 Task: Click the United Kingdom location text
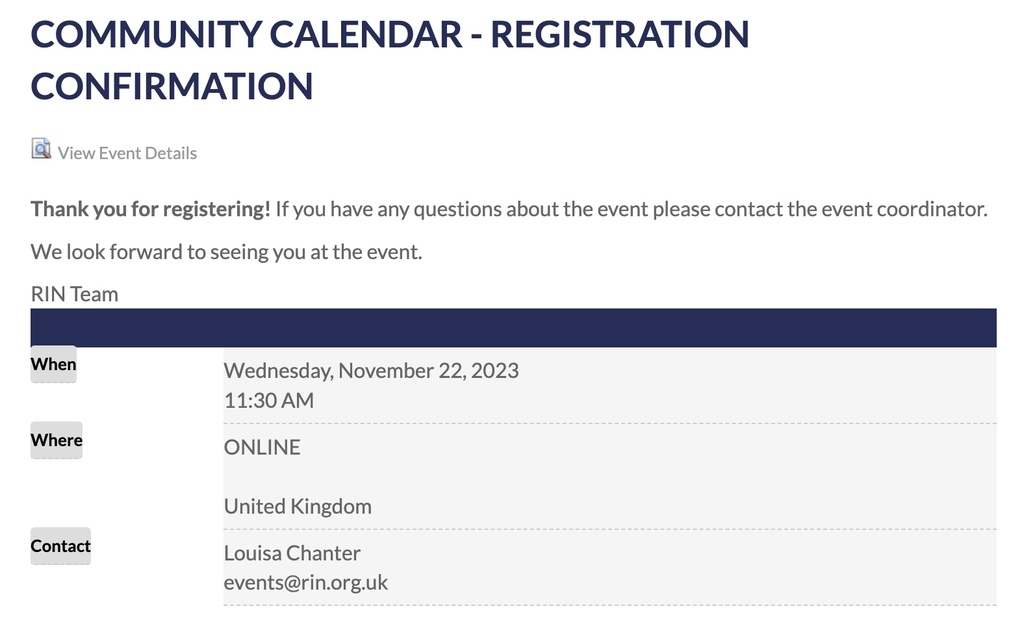point(298,506)
